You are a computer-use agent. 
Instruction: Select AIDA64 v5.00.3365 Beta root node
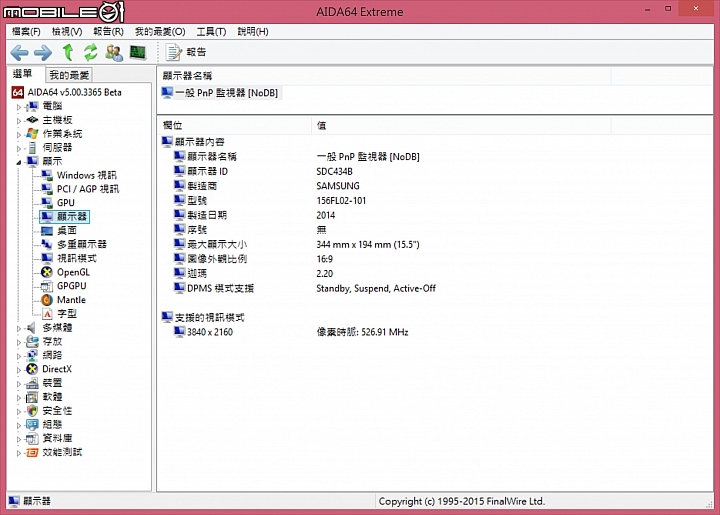[74, 92]
